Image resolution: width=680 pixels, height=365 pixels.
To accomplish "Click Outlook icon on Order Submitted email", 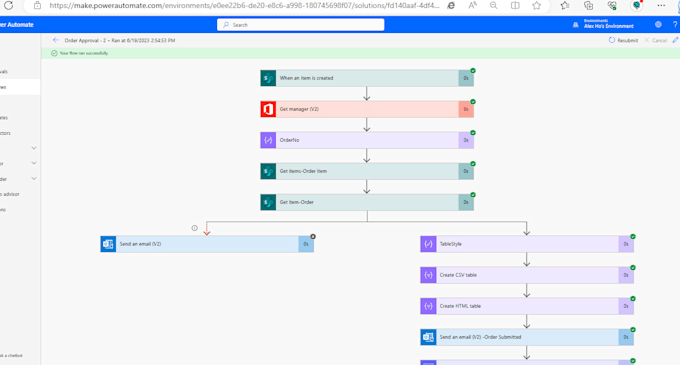I will tap(428, 337).
